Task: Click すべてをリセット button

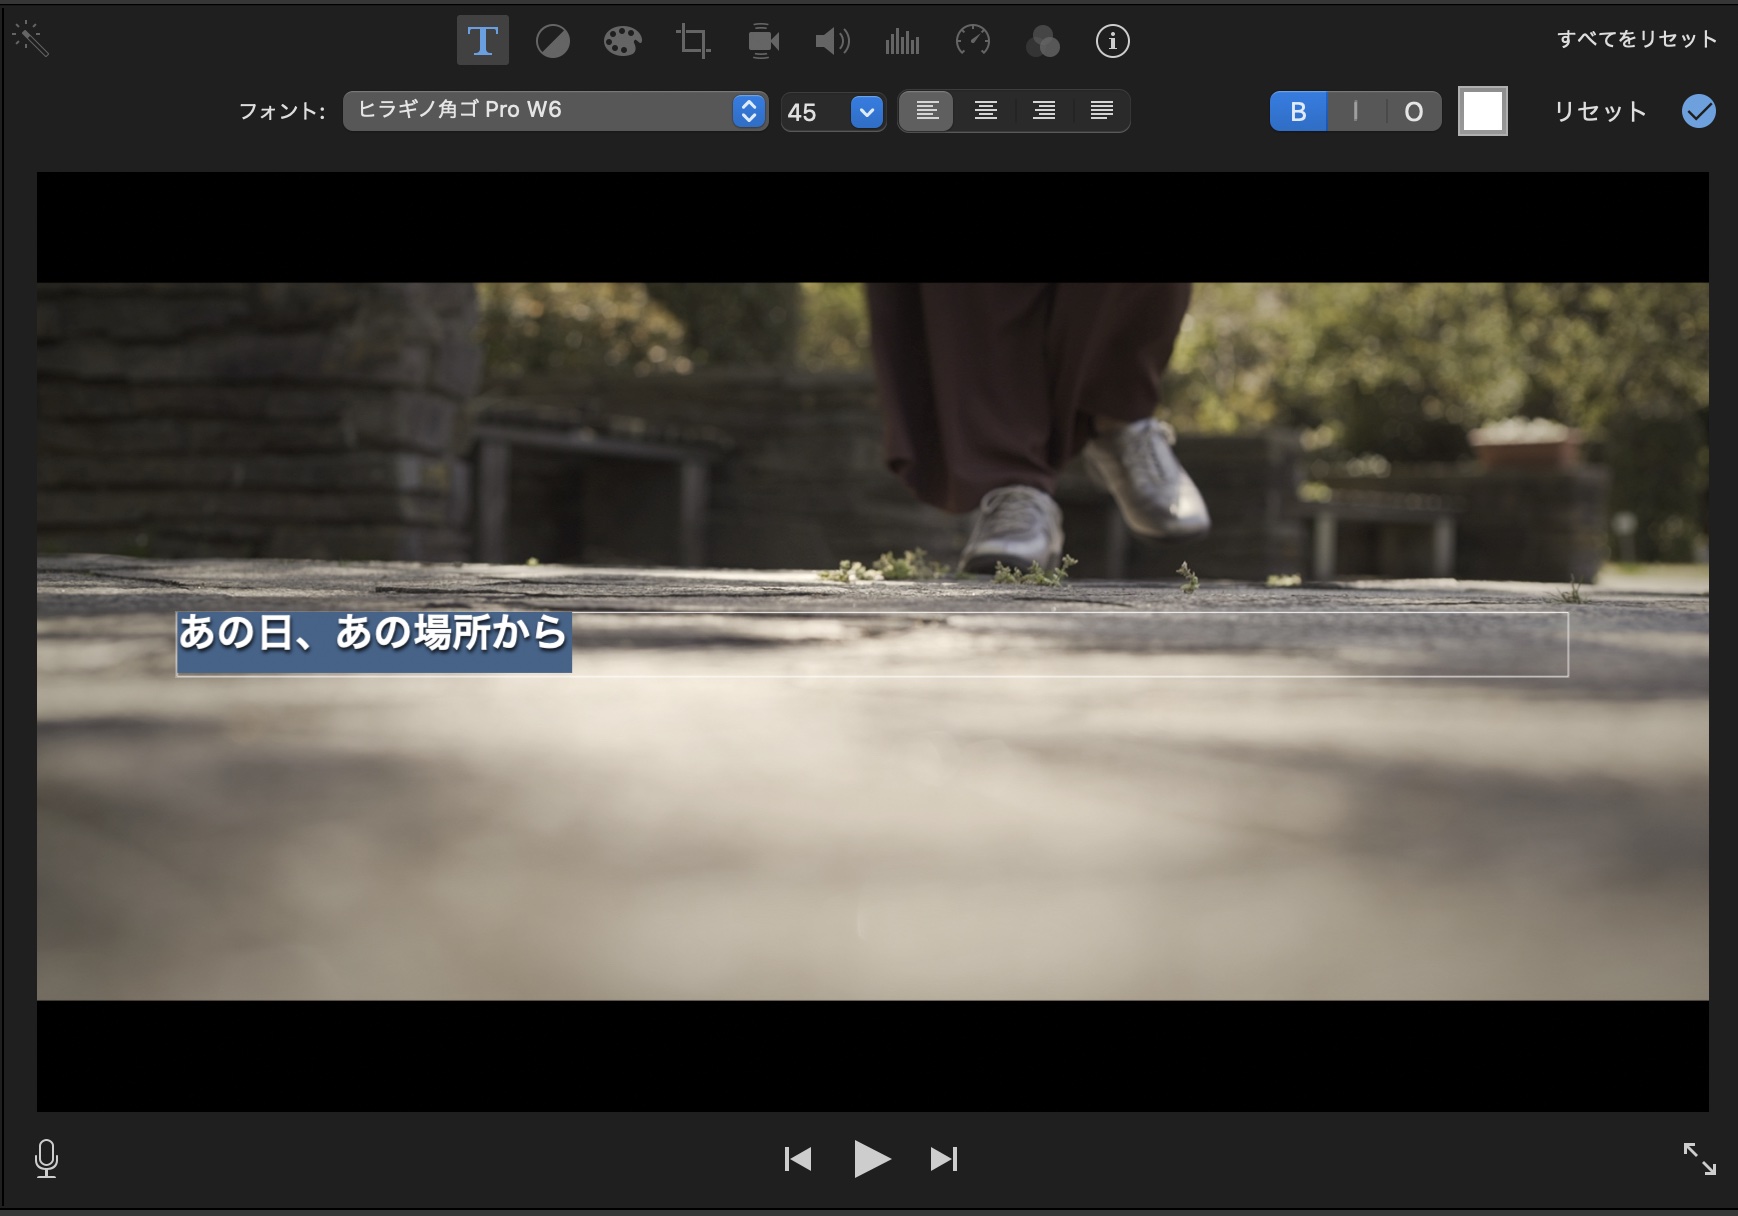Action: tap(1636, 39)
